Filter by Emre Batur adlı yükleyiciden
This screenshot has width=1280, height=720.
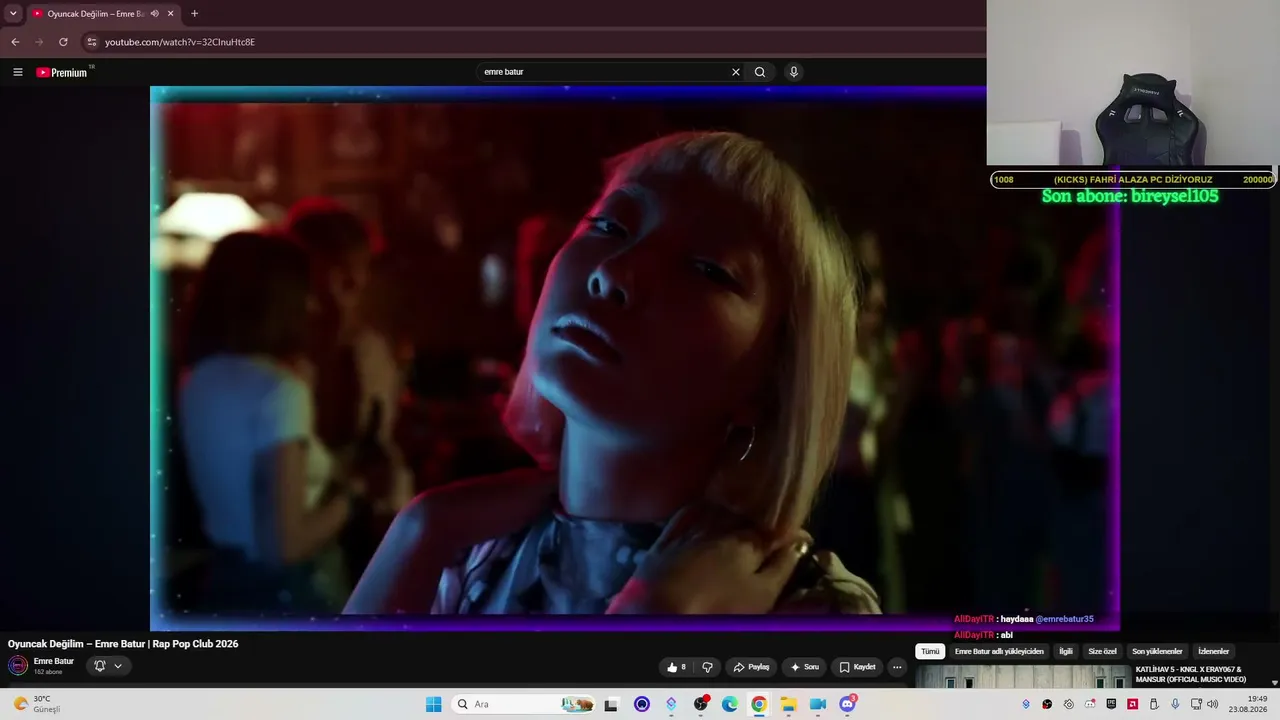click(999, 651)
